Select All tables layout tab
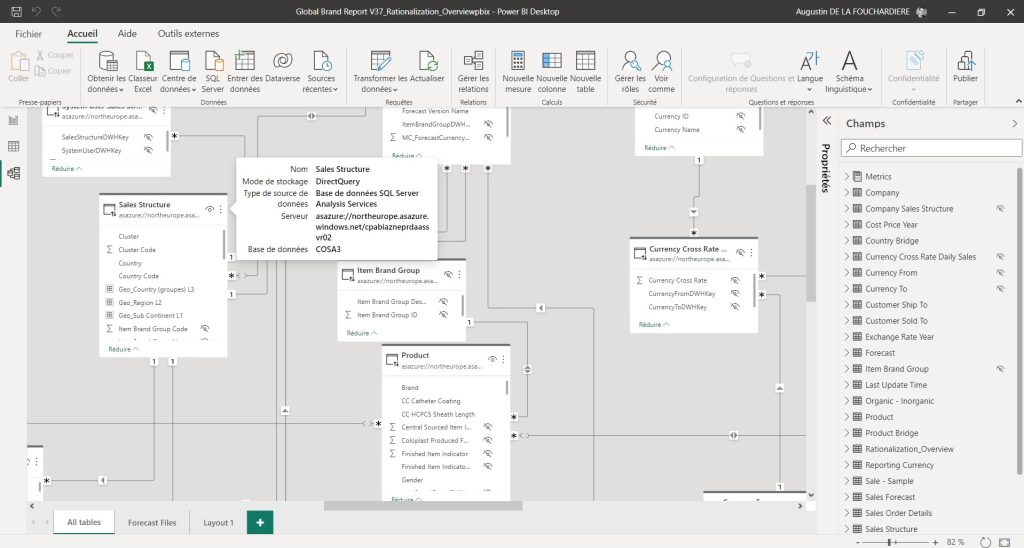1024x548 pixels. (84, 523)
